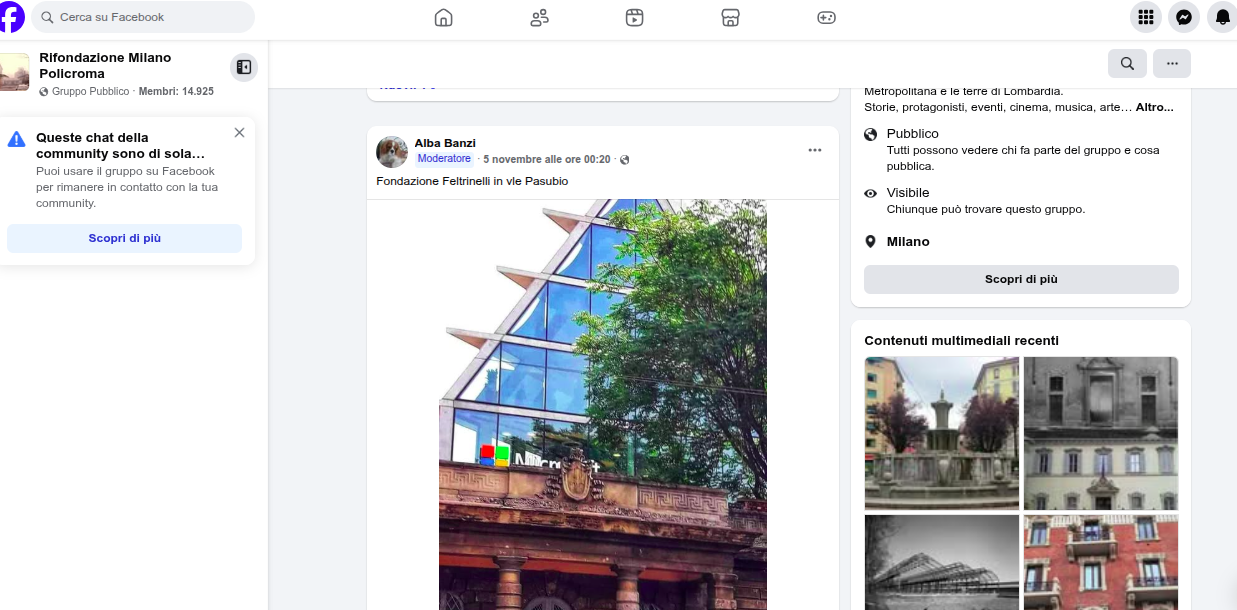Click Scopri di più in chat notice

(x=124, y=238)
